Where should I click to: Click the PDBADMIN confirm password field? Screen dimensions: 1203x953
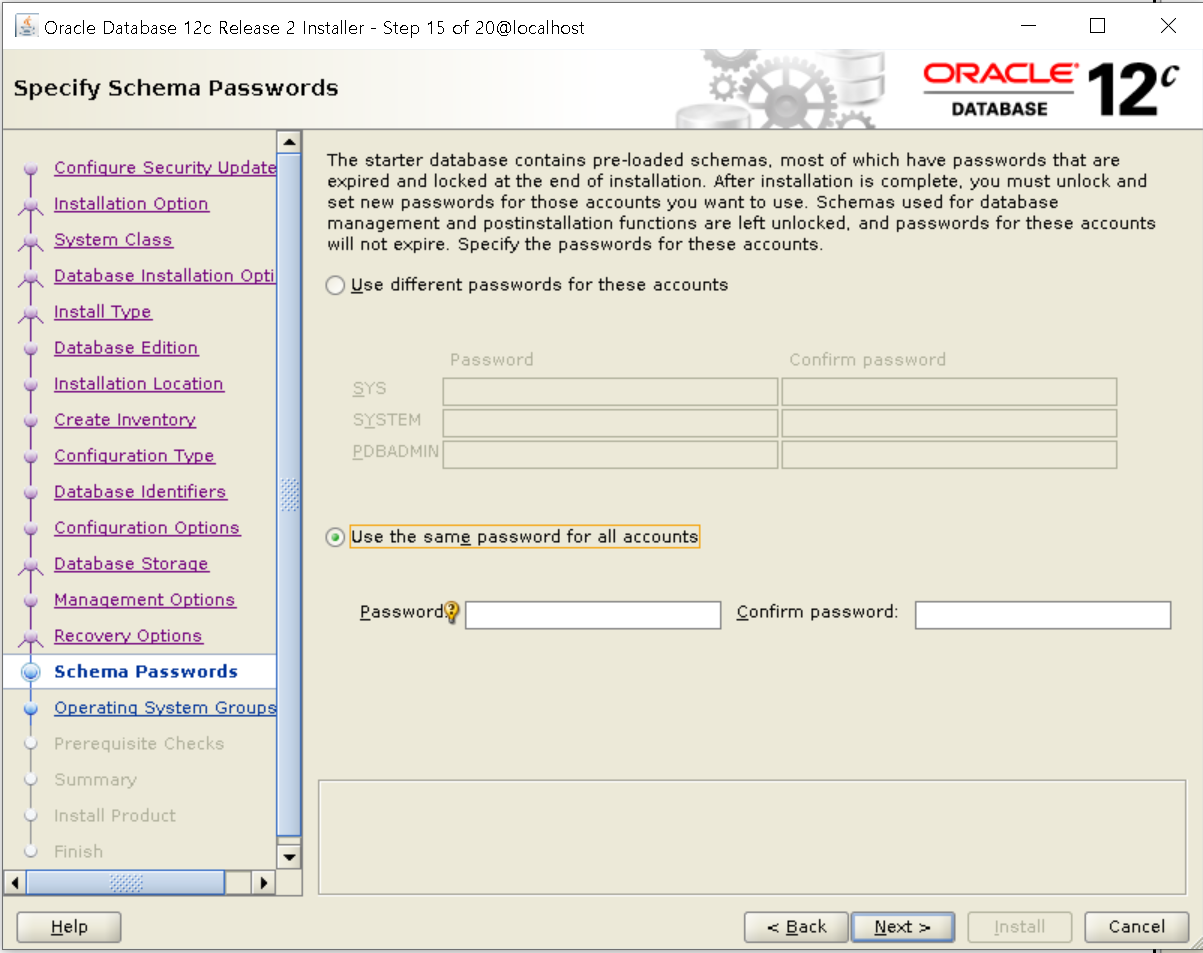point(949,455)
